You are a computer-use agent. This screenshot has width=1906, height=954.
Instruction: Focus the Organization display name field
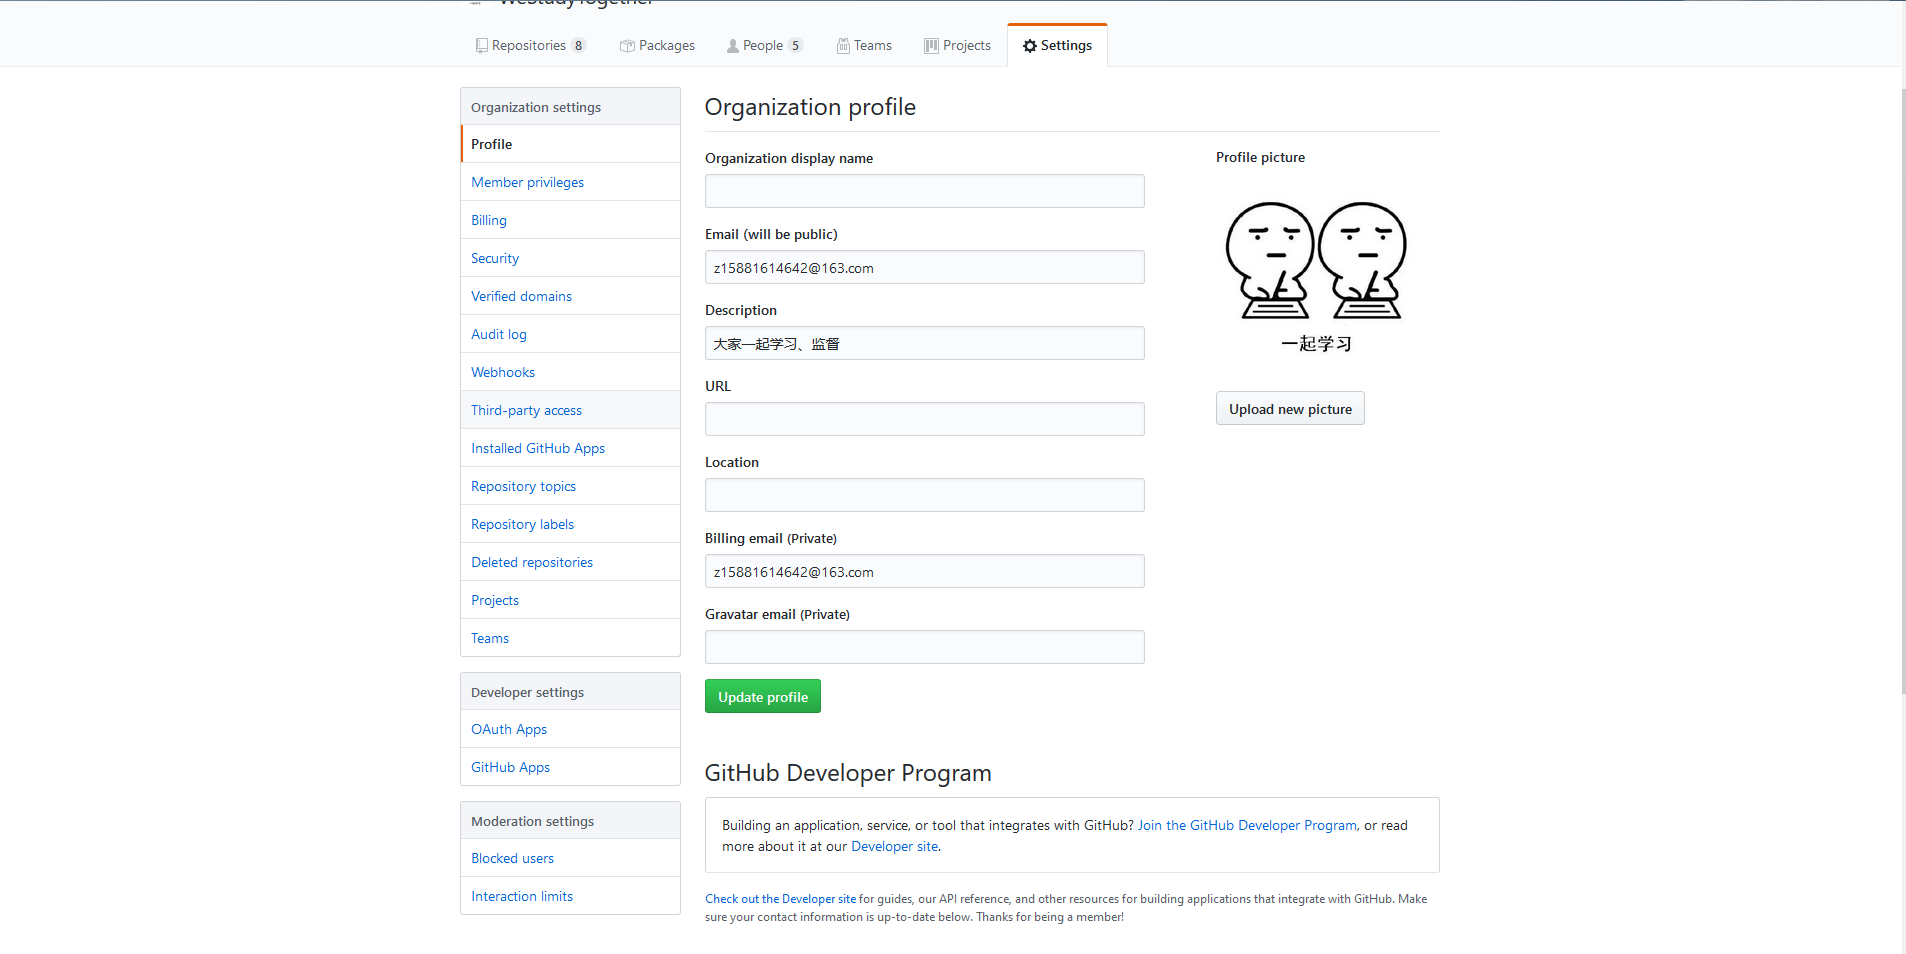[924, 191]
